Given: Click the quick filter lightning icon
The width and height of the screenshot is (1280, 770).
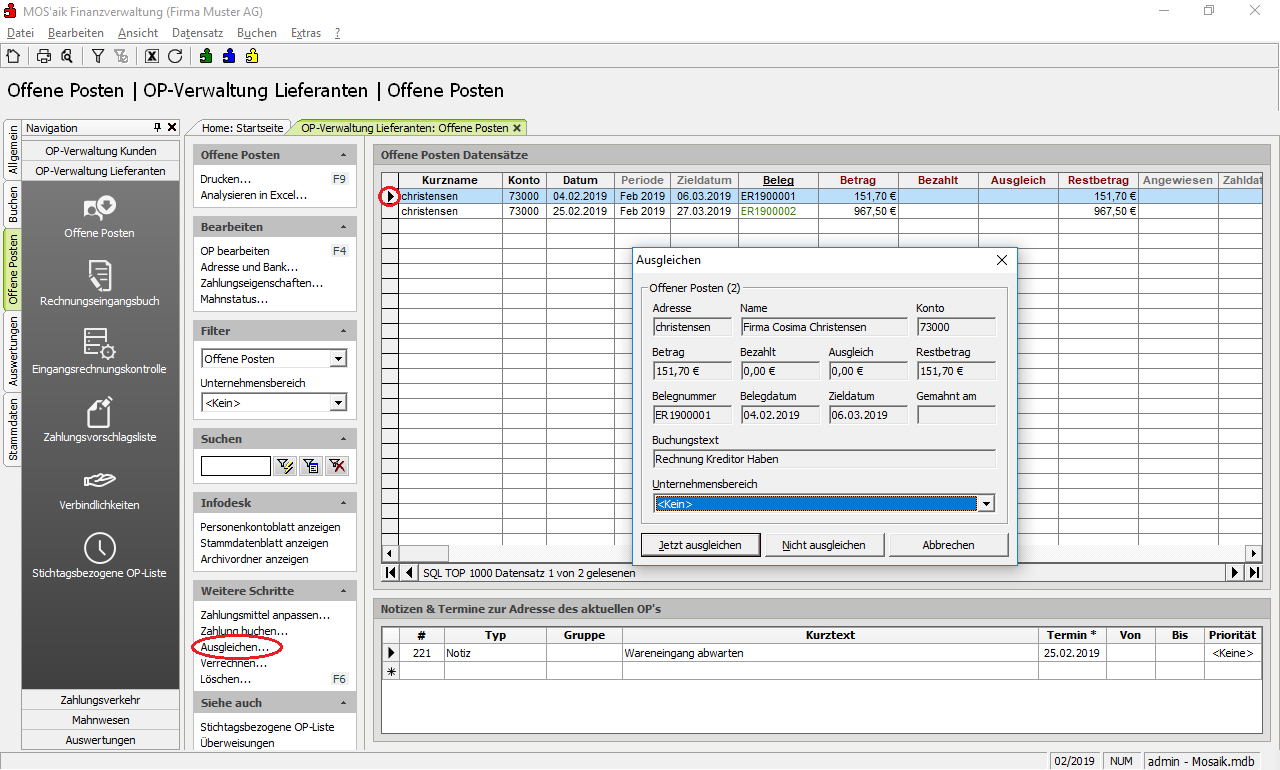Looking at the screenshot, I should point(285,466).
